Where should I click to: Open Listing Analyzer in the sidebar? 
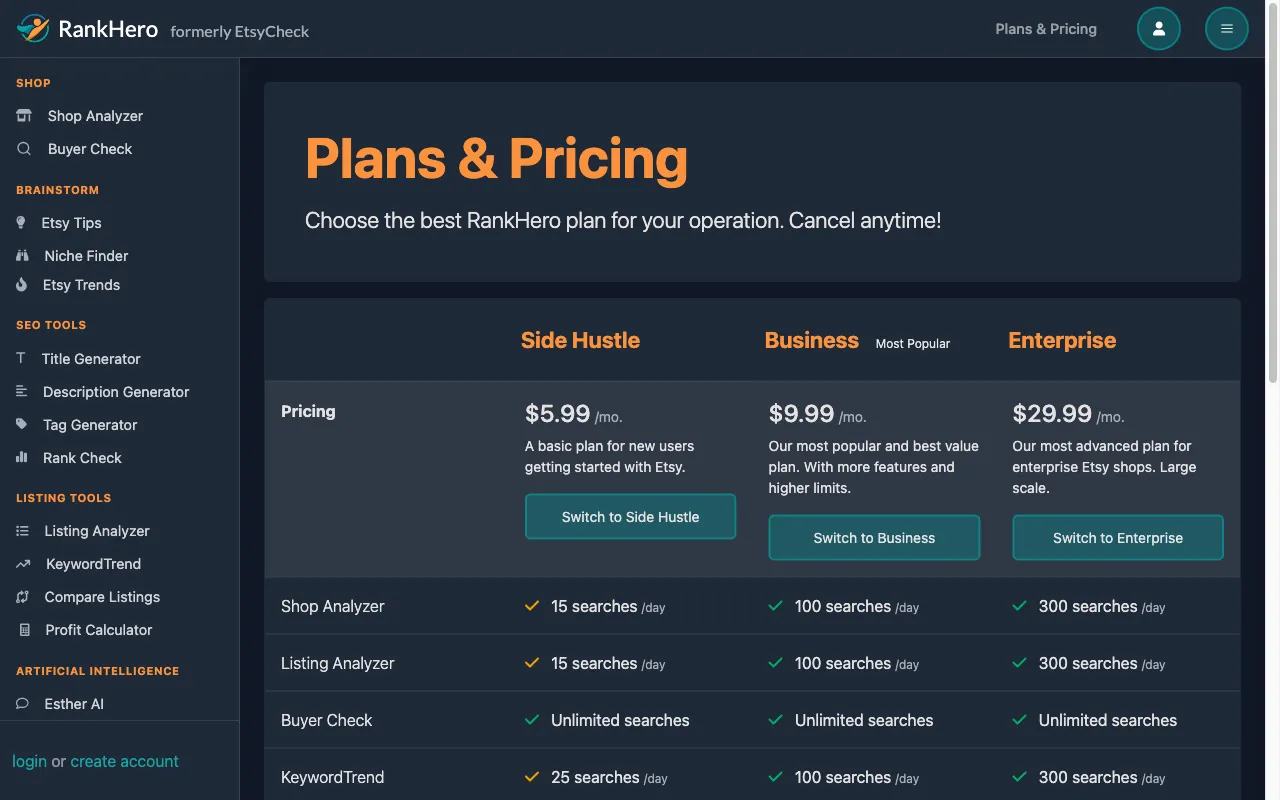pyautogui.click(x=97, y=531)
